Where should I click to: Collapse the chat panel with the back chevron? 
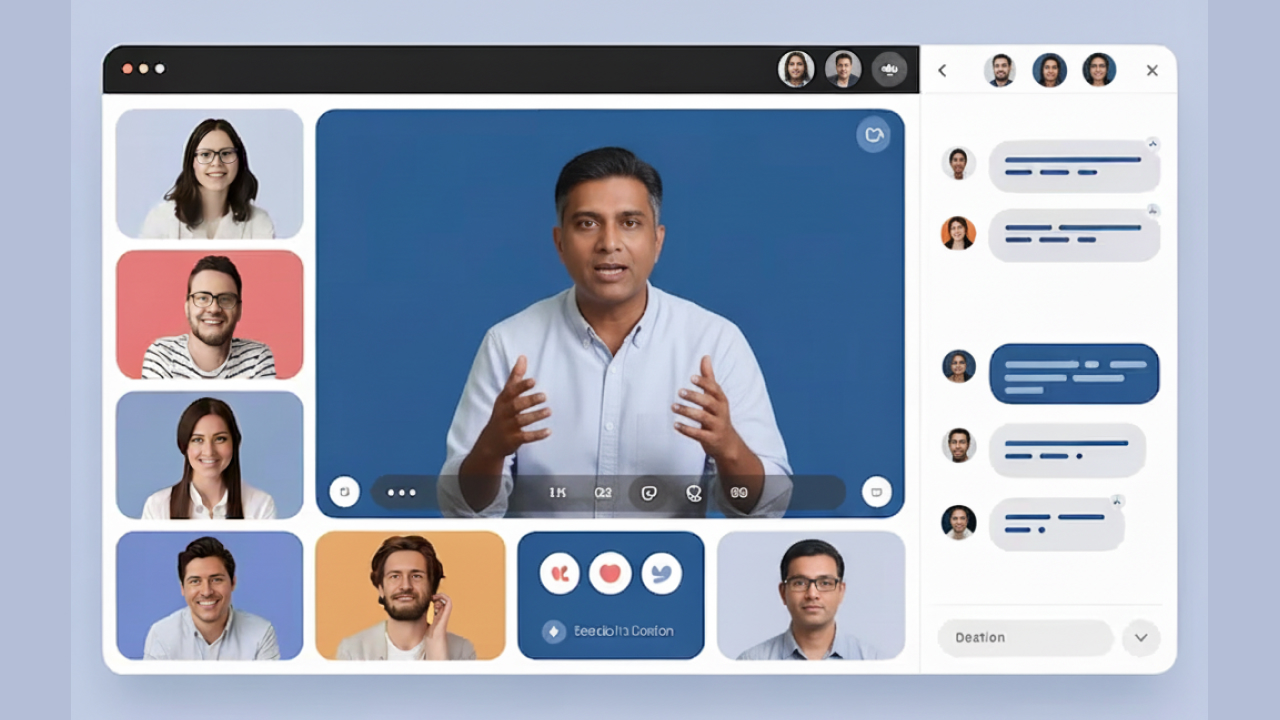point(942,70)
